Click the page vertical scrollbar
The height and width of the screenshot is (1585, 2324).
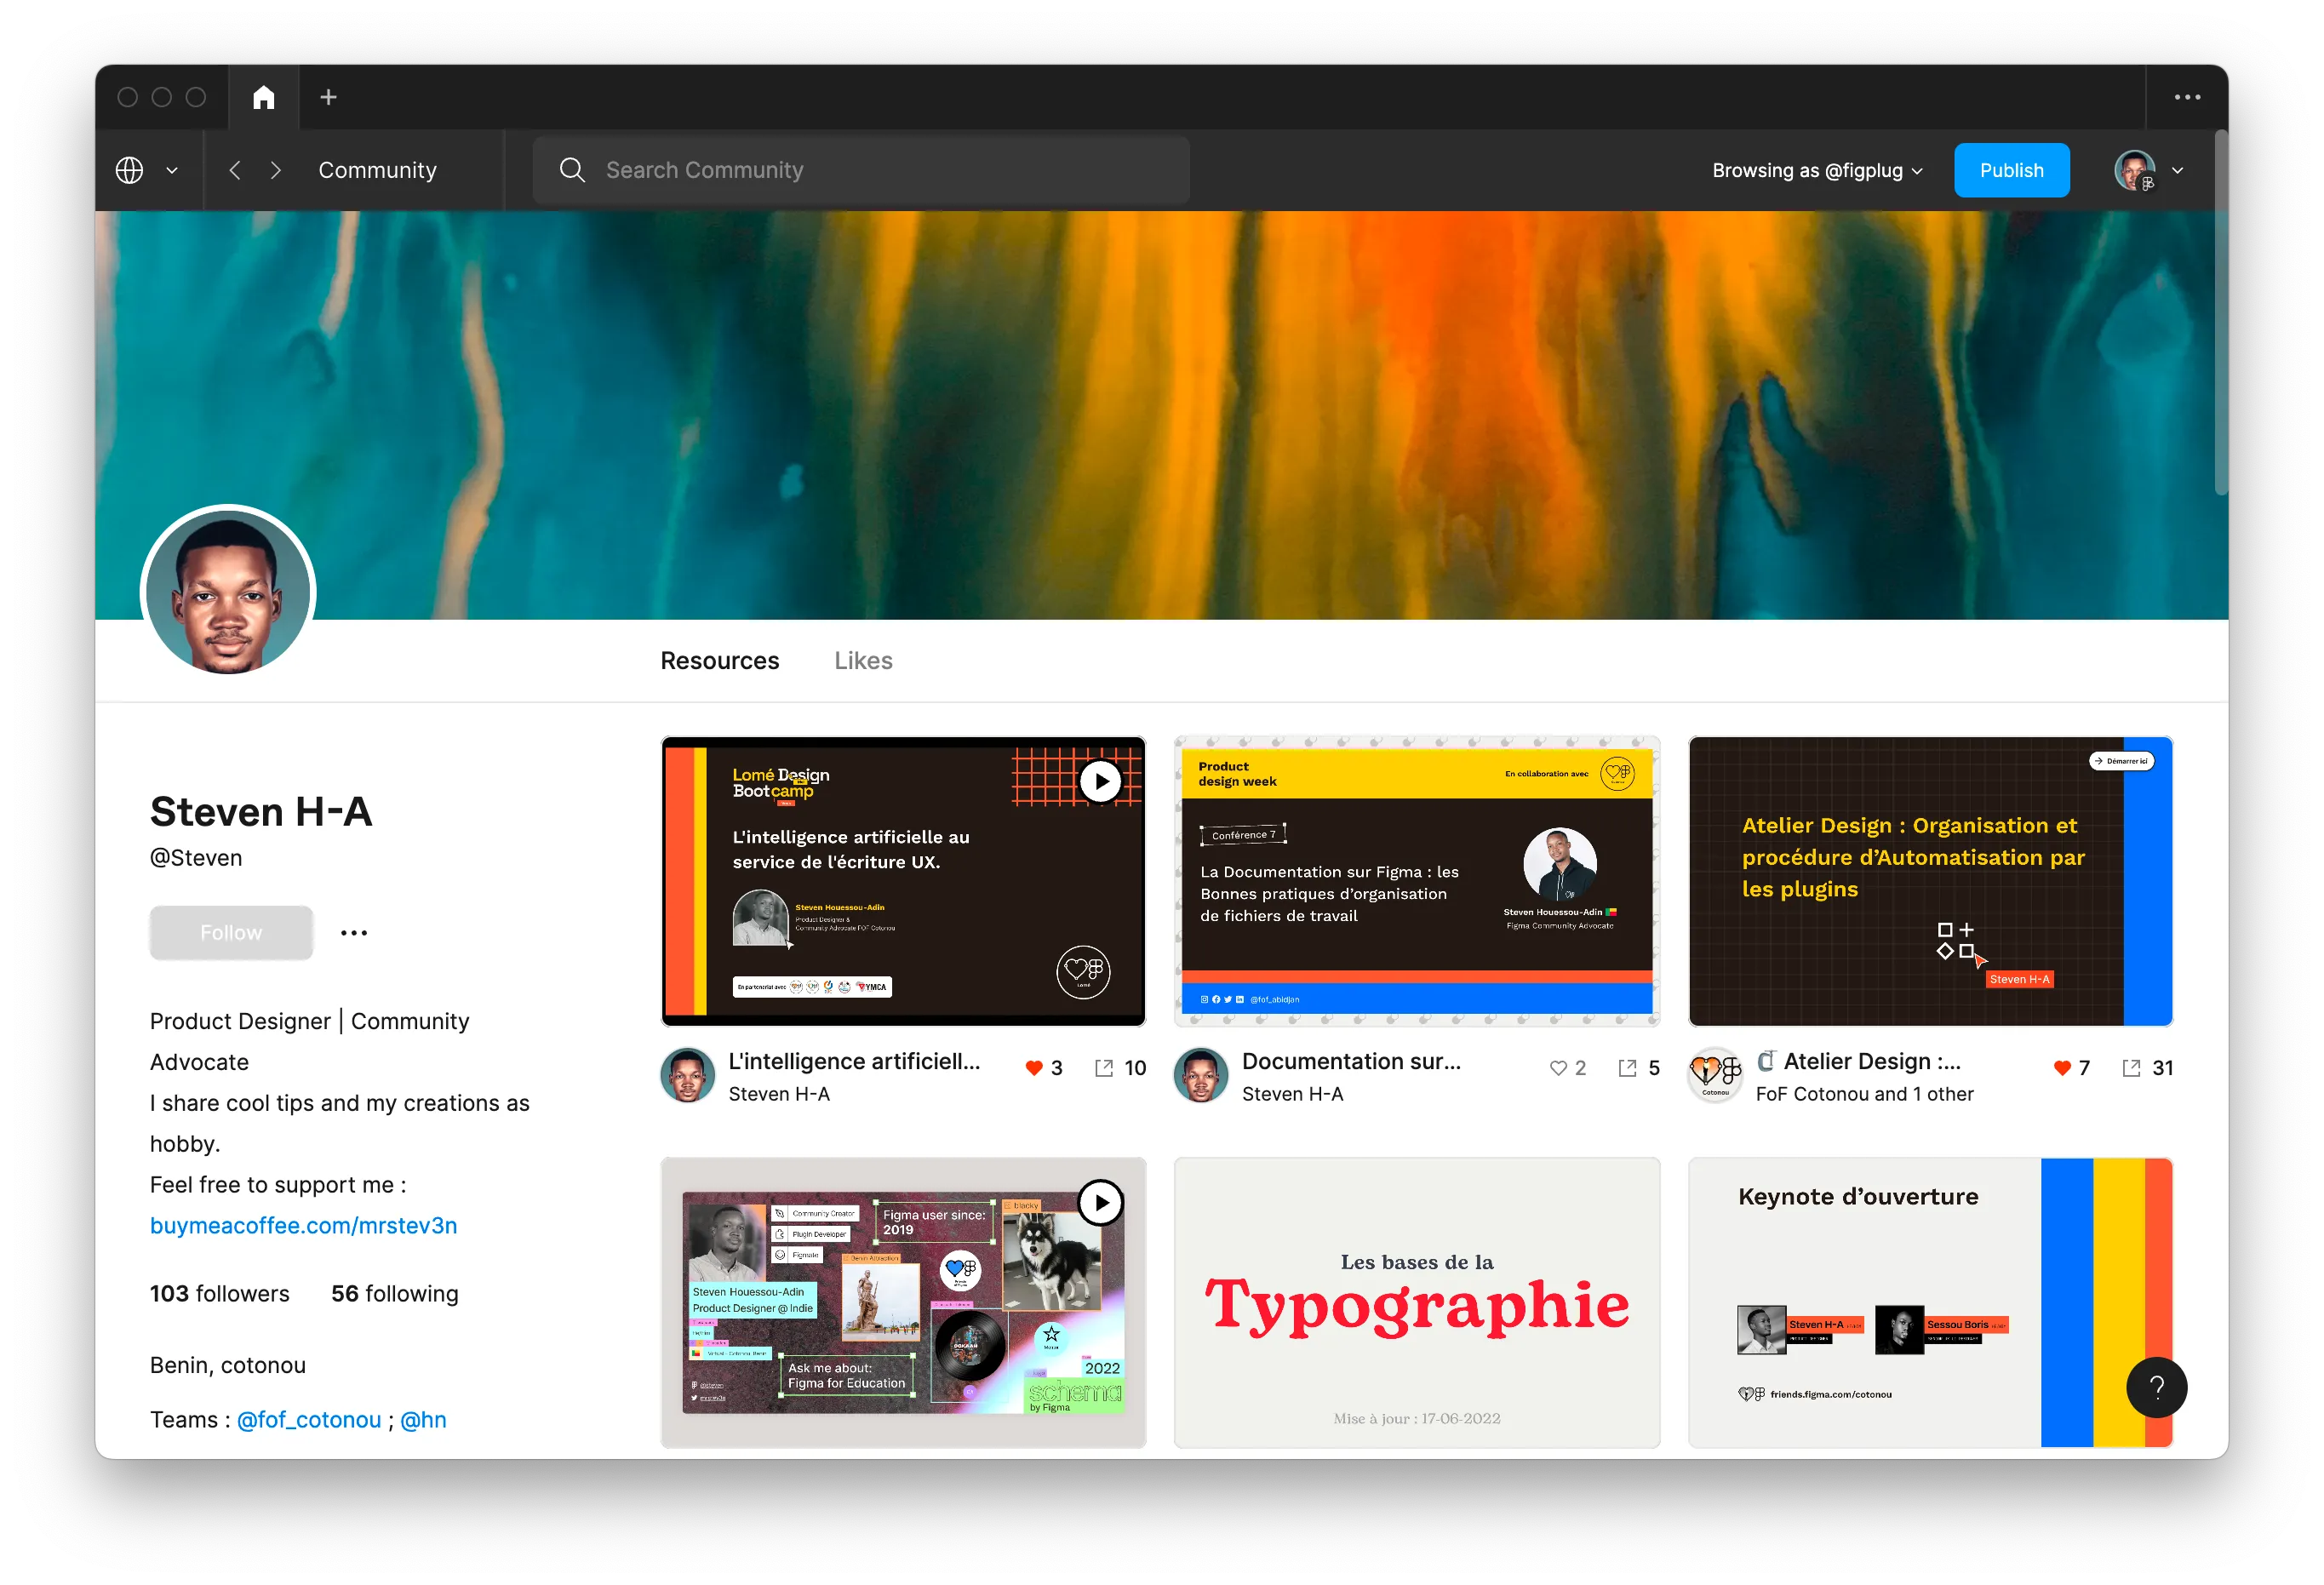(2220, 313)
